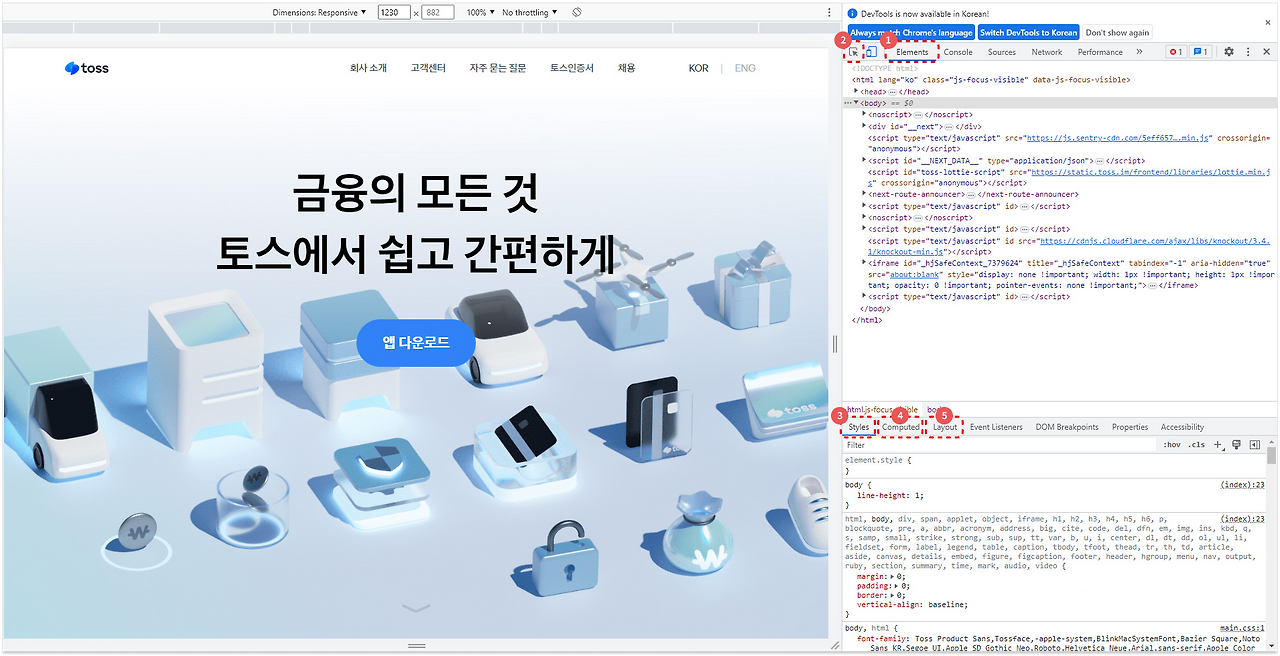
Task: Open the Performance tab
Action: coord(1100,52)
